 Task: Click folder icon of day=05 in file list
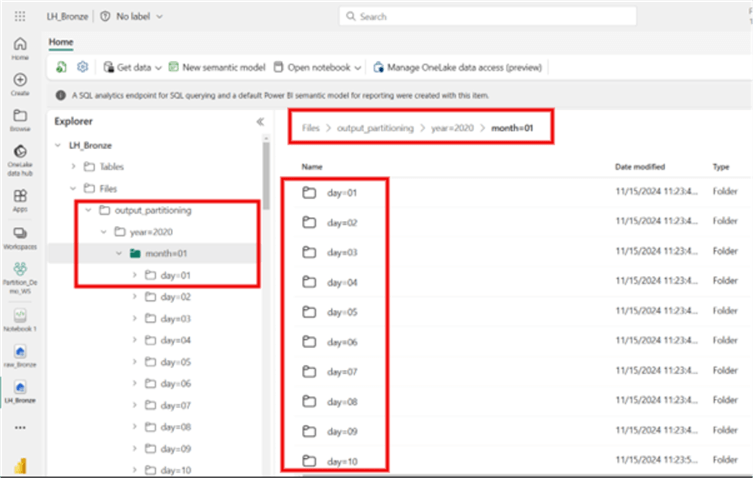coord(309,312)
